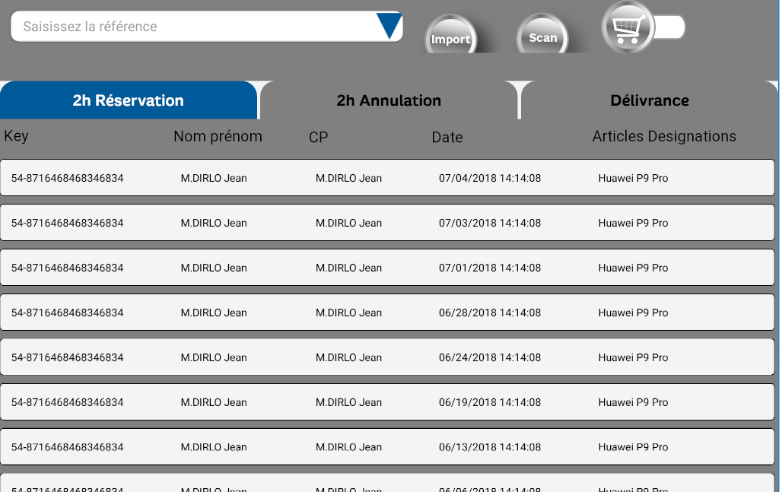Expand the reference dropdown arrow
This screenshot has width=780, height=492.
click(389, 26)
